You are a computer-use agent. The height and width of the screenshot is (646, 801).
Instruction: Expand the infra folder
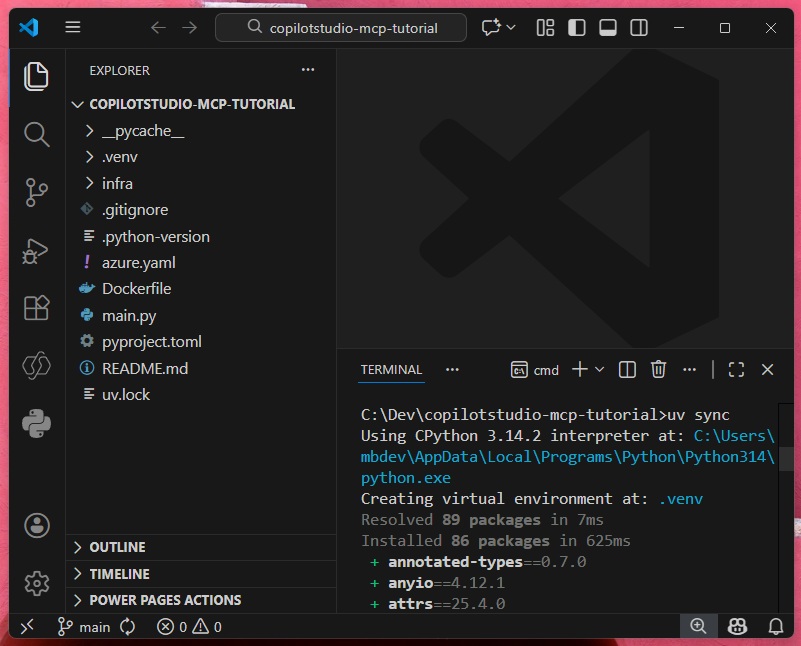pos(117,184)
